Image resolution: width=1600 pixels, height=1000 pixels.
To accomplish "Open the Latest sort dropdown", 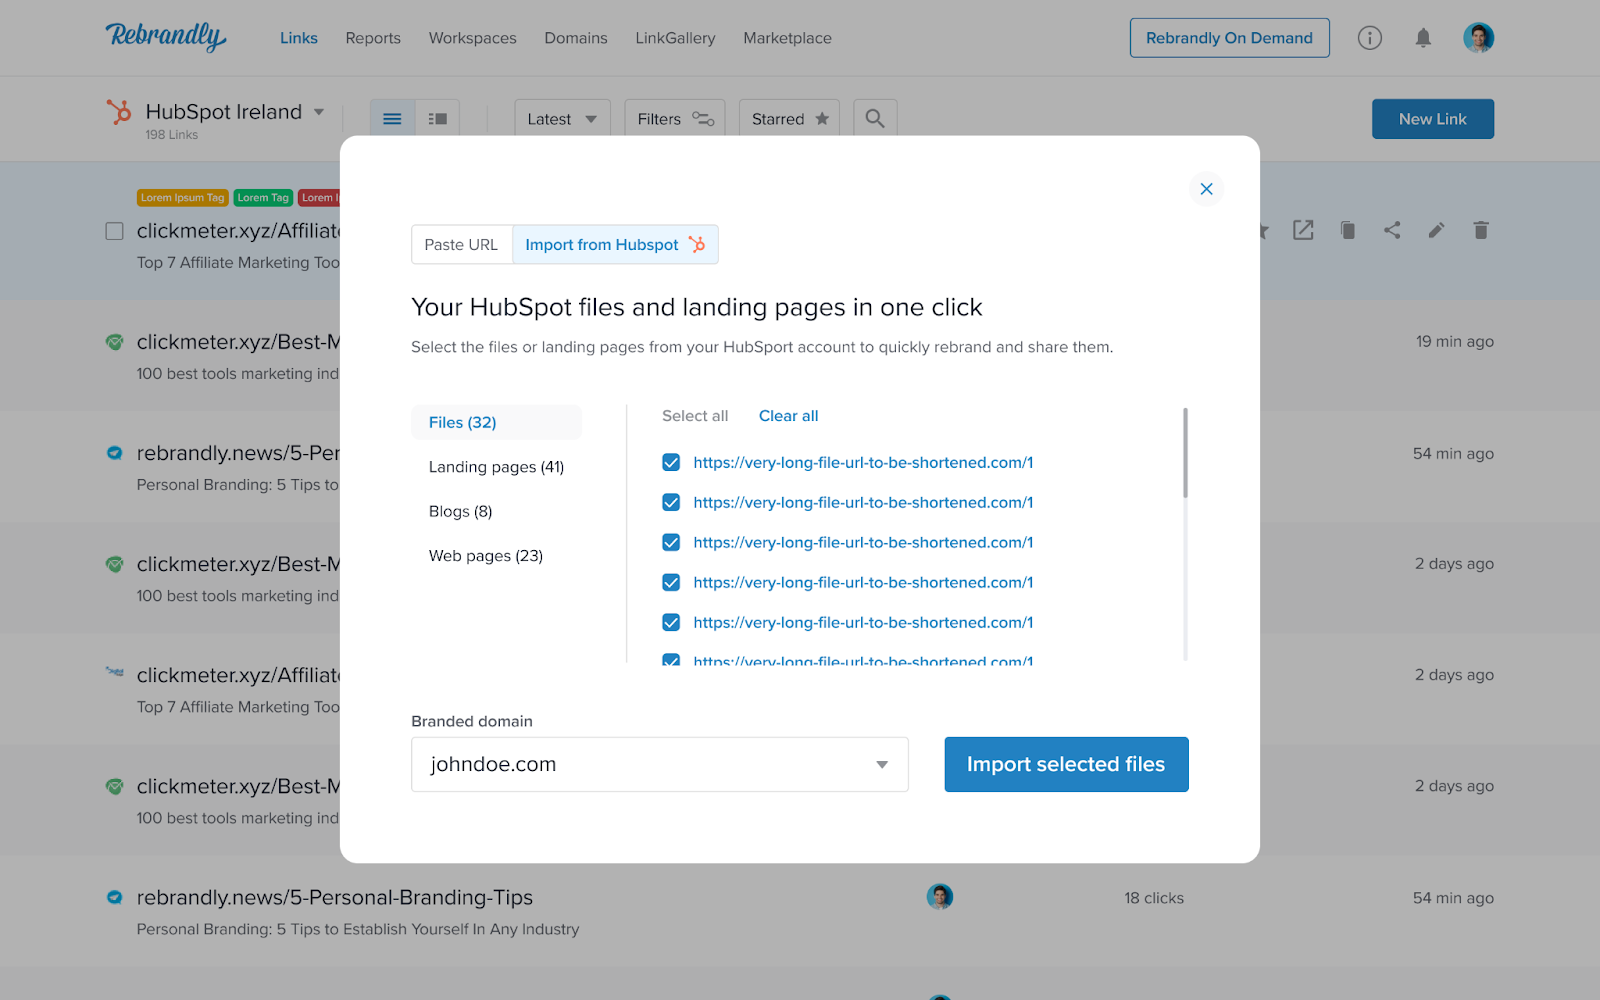I will [562, 119].
